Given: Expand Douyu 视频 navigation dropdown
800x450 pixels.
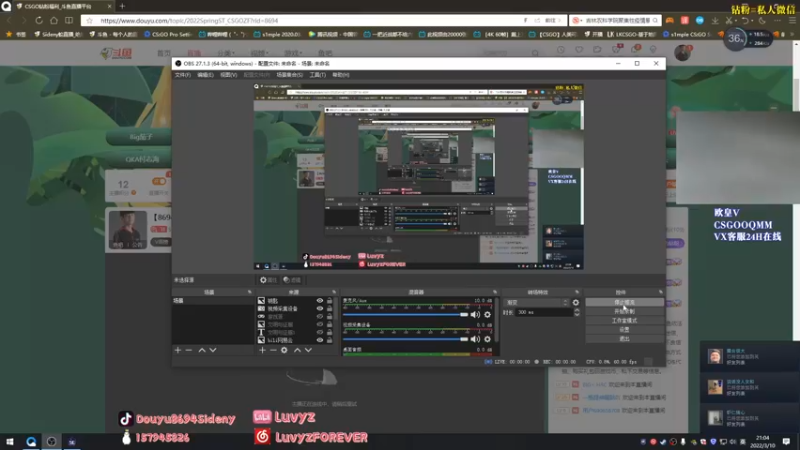Looking at the screenshot, I should (259, 53).
